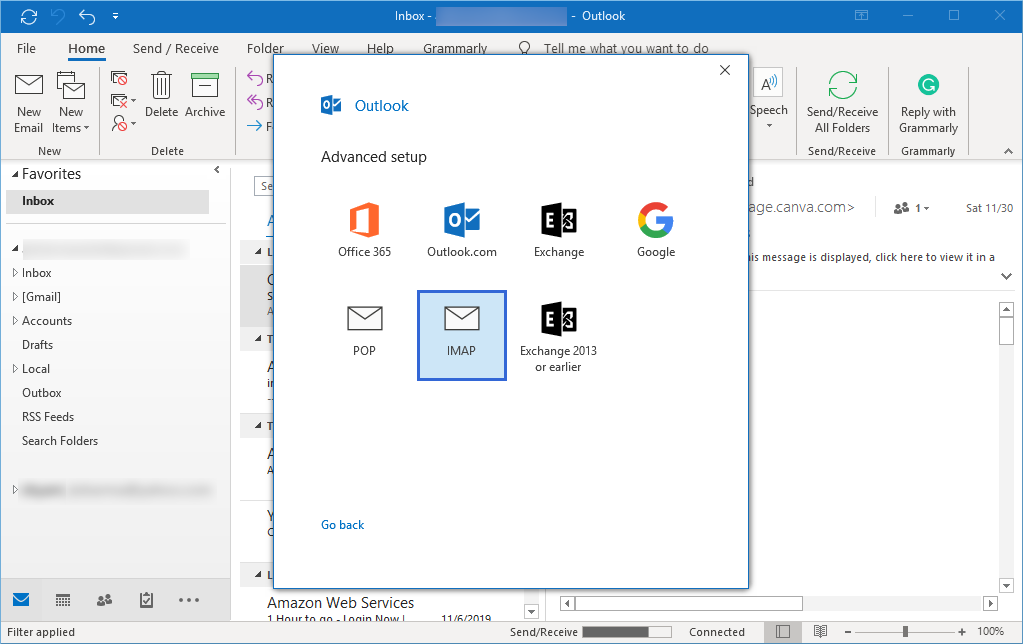Screen dimensions: 1023x644
Task: Choose Office 365 account type
Action: pos(364,230)
